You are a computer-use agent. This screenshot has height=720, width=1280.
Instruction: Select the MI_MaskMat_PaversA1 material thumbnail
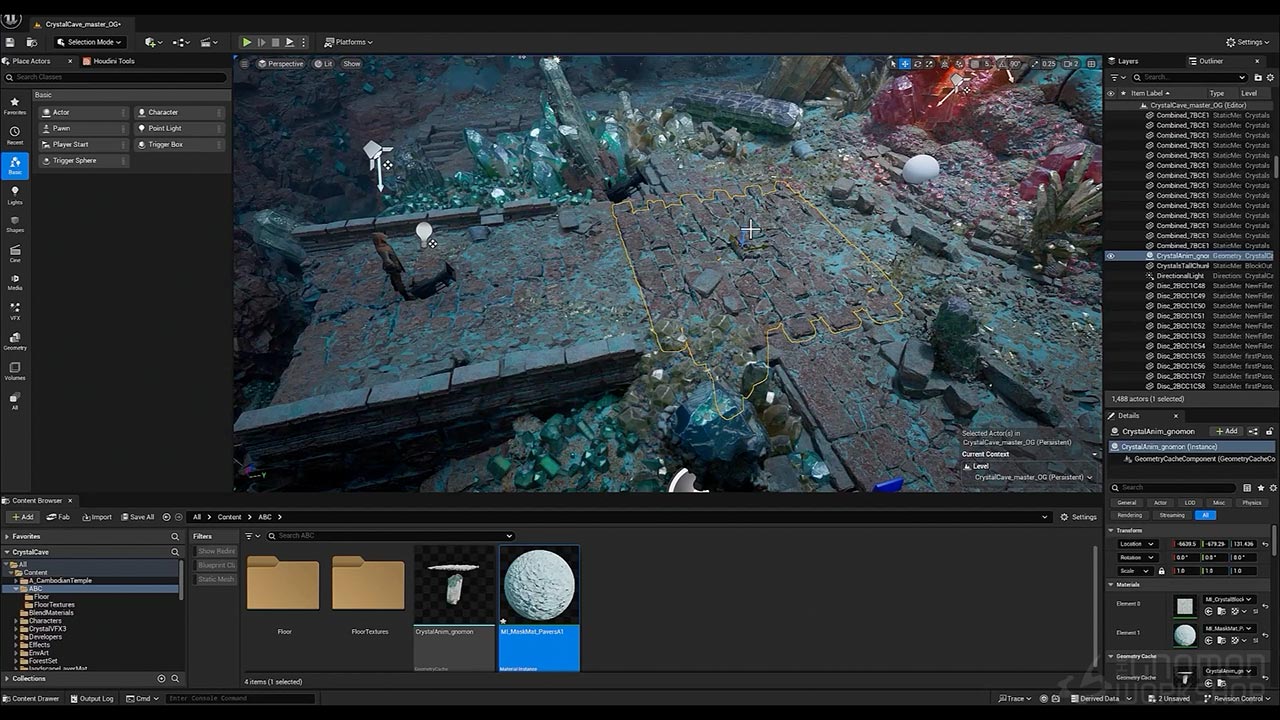[x=539, y=585]
